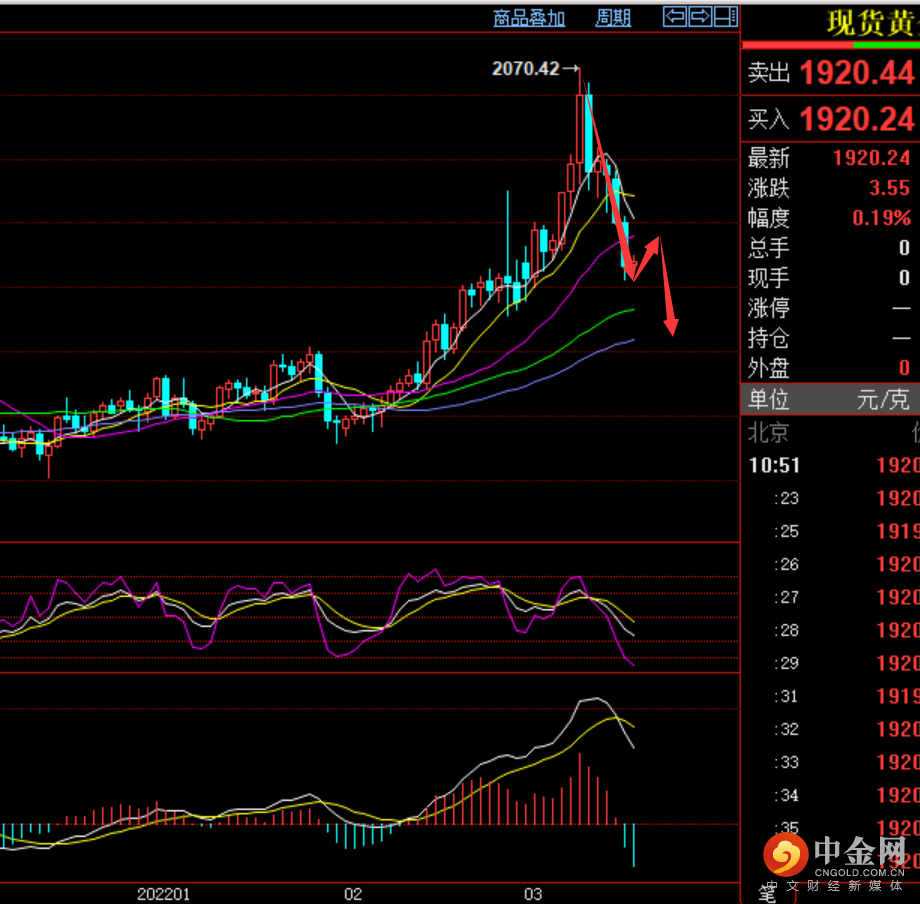Click the right arrow forward icon

pyautogui.click(x=700, y=16)
